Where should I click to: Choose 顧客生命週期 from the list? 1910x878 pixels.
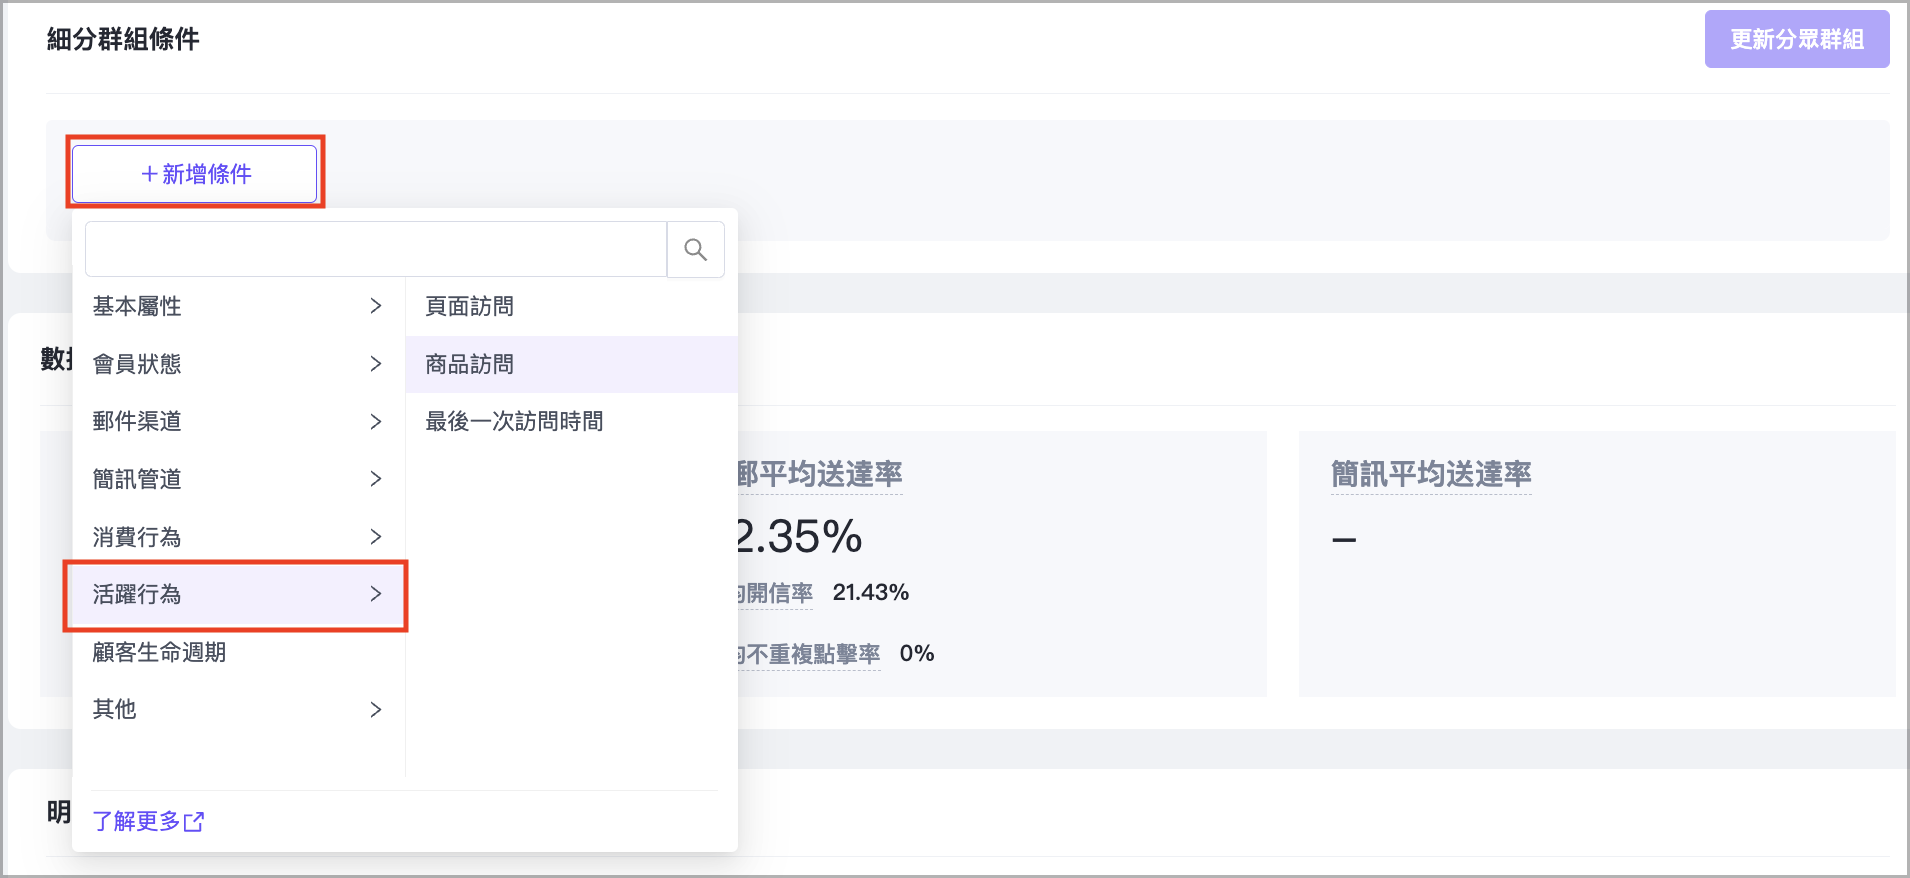pyautogui.click(x=159, y=652)
